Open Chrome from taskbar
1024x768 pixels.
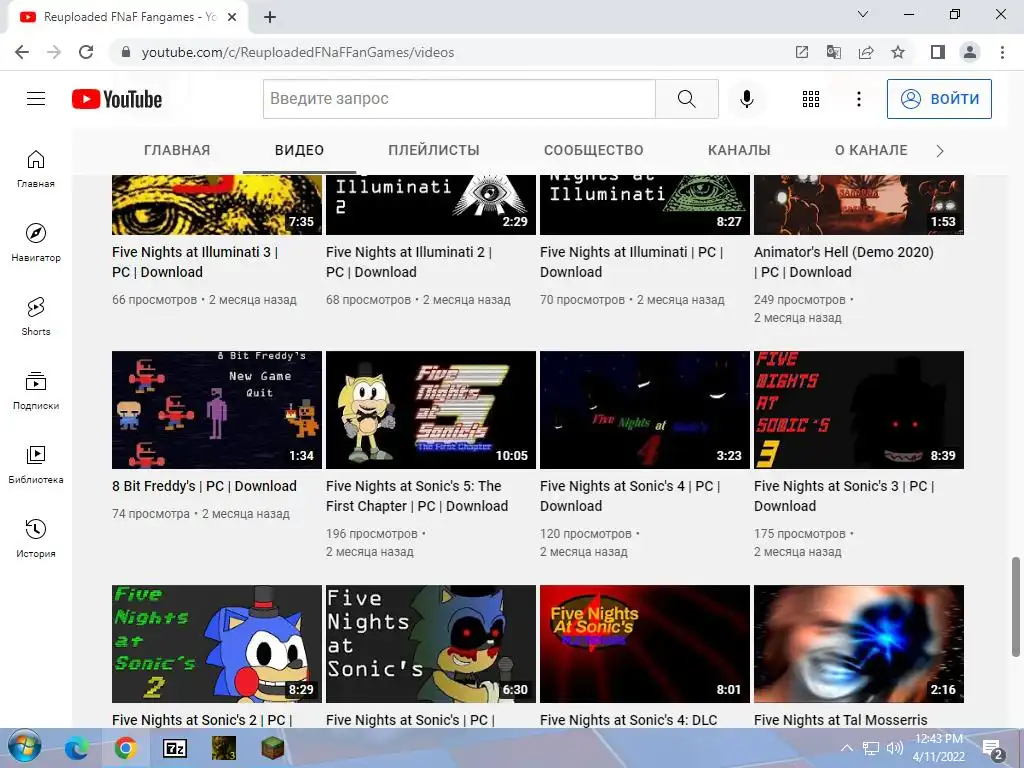(x=125, y=748)
